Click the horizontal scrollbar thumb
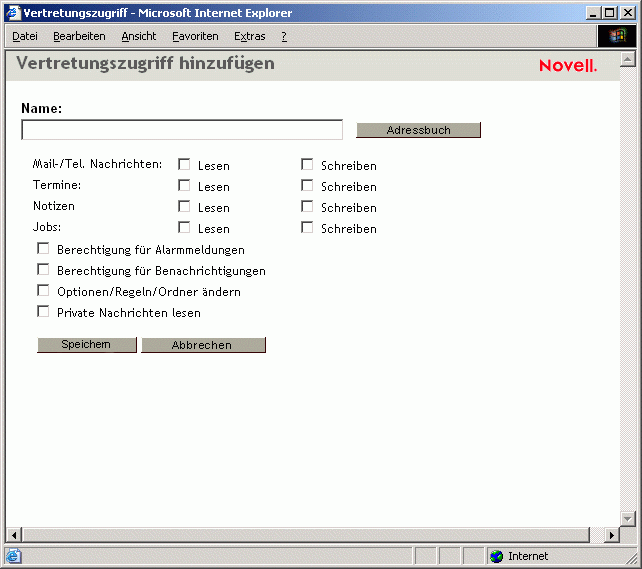Image resolution: width=642 pixels, height=569 pixels. (306, 535)
